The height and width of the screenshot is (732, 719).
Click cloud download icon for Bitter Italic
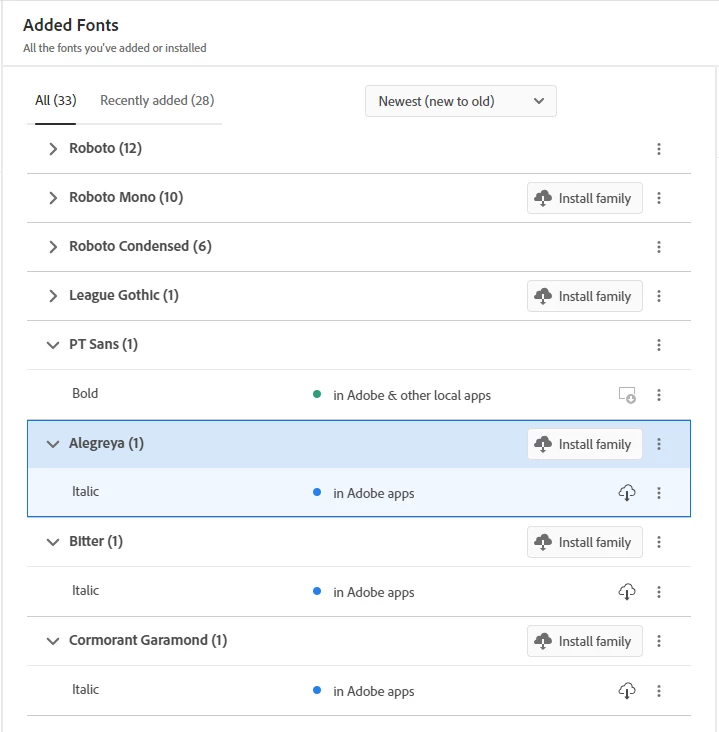pos(627,592)
